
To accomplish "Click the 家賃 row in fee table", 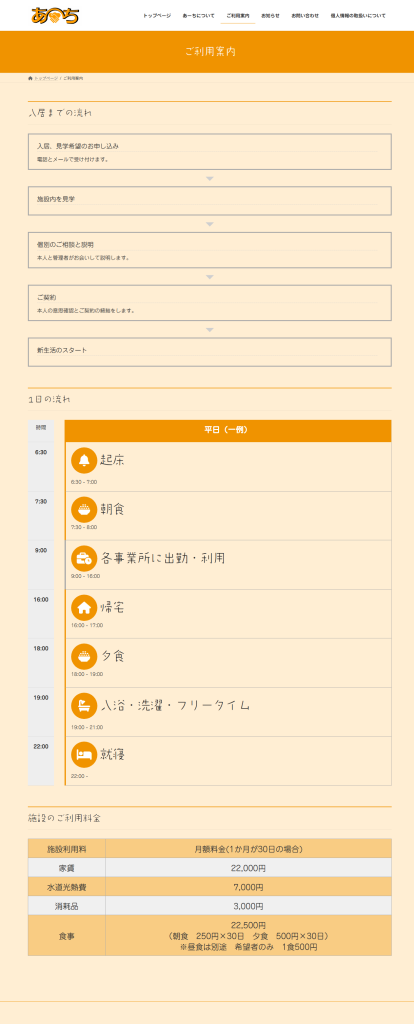I will pos(210,868).
